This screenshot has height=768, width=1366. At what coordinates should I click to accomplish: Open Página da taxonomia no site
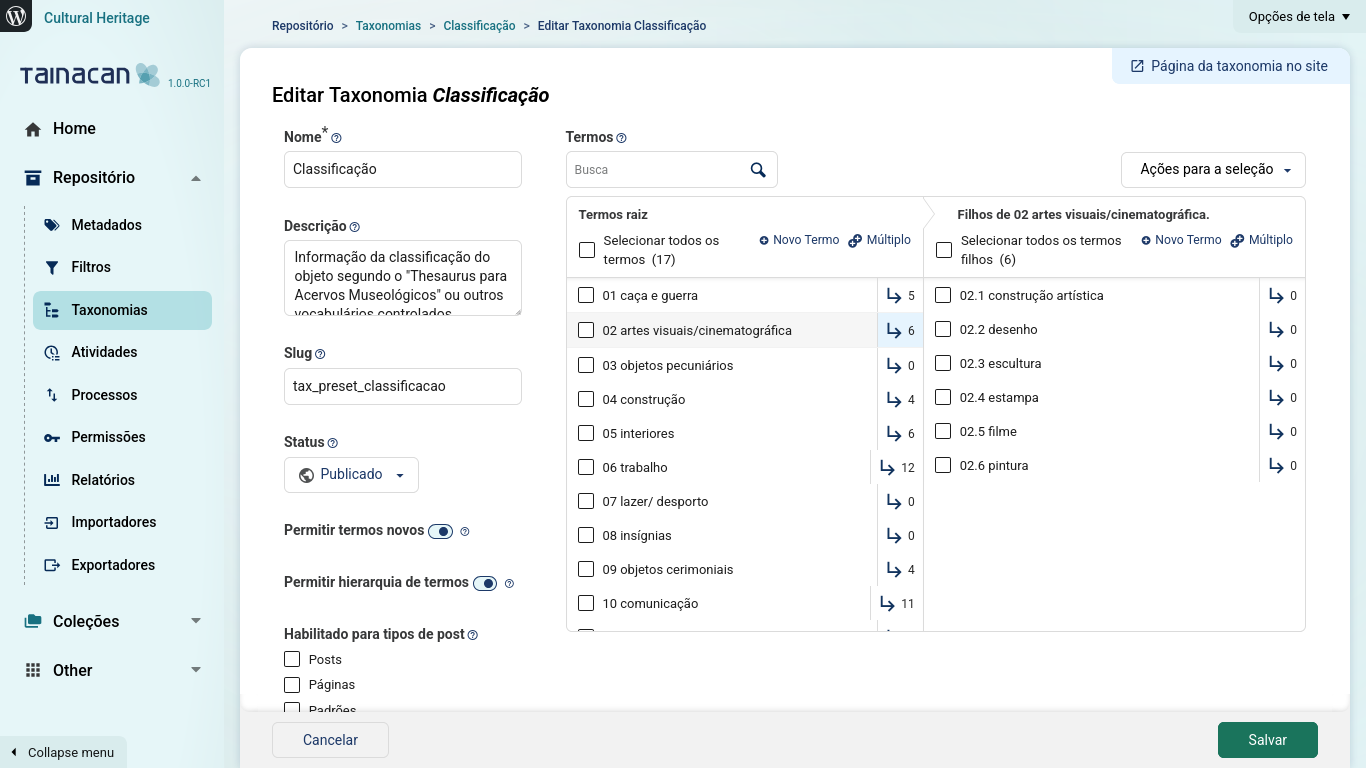pyautogui.click(x=1229, y=65)
